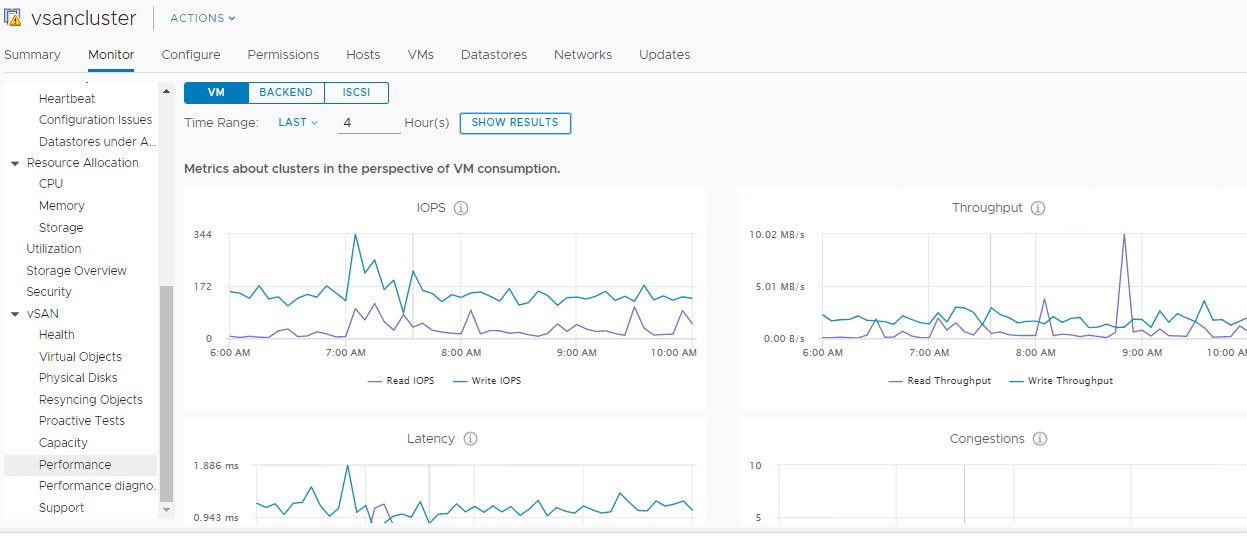Open Proactive Tests under vSAN
The height and width of the screenshot is (538, 1247).
pyautogui.click(x=82, y=421)
